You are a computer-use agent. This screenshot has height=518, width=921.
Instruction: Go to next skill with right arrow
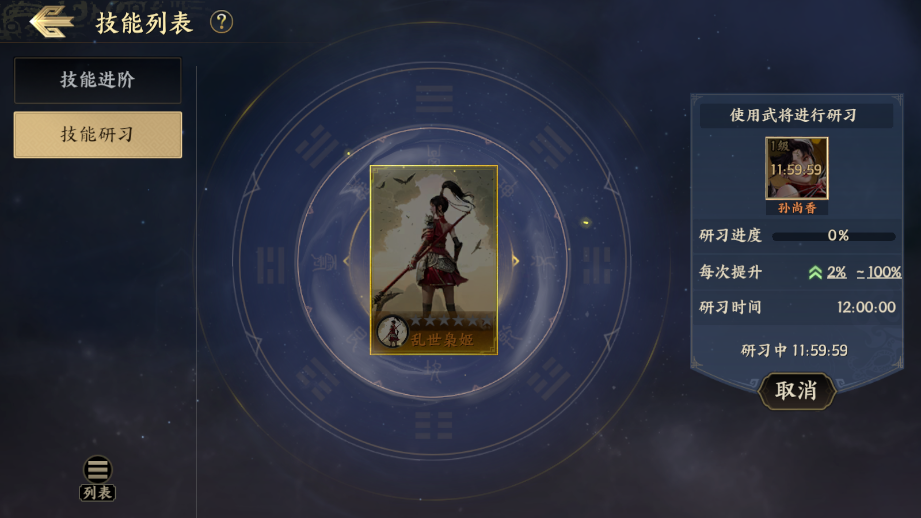[x=515, y=261]
